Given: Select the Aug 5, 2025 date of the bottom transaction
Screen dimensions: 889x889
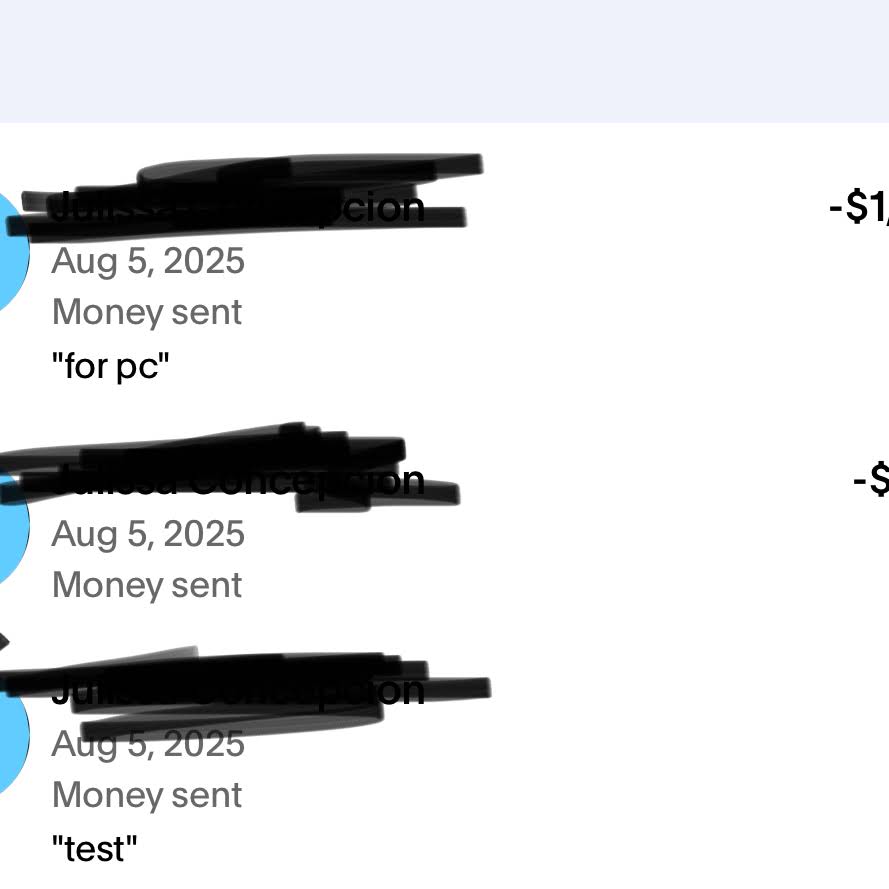Looking at the screenshot, I should (148, 745).
